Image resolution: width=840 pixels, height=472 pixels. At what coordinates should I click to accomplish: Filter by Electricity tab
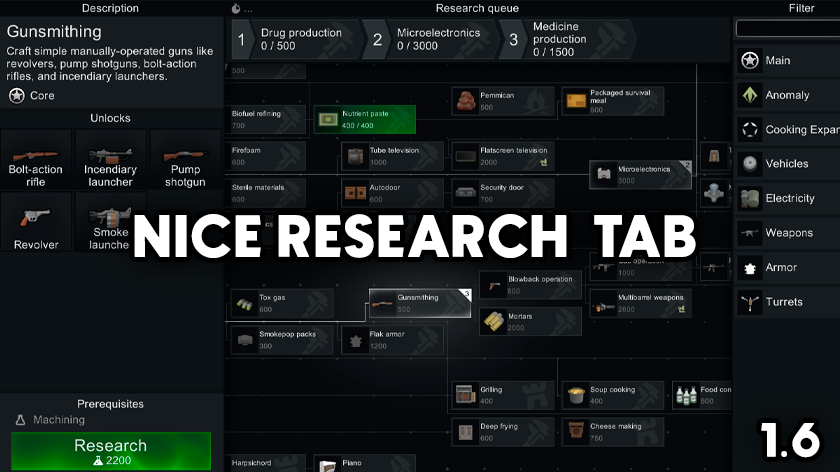788,198
